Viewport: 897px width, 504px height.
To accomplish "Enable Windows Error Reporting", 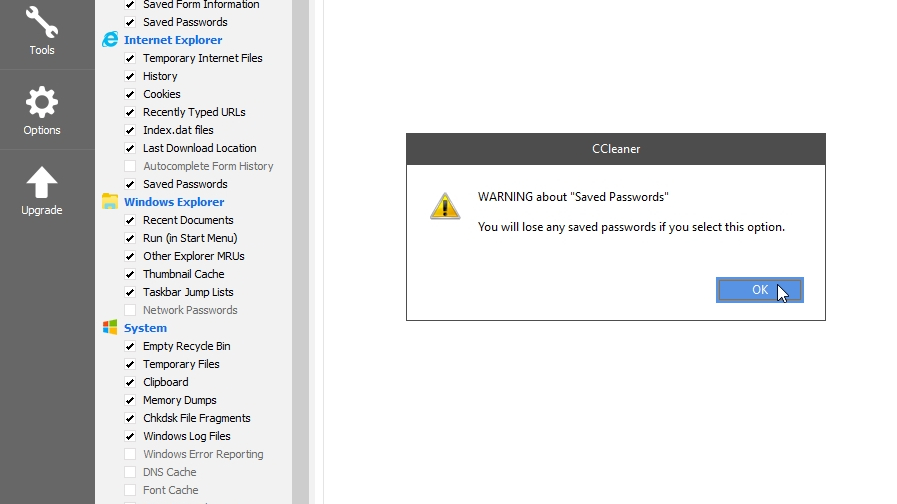I will pos(130,454).
